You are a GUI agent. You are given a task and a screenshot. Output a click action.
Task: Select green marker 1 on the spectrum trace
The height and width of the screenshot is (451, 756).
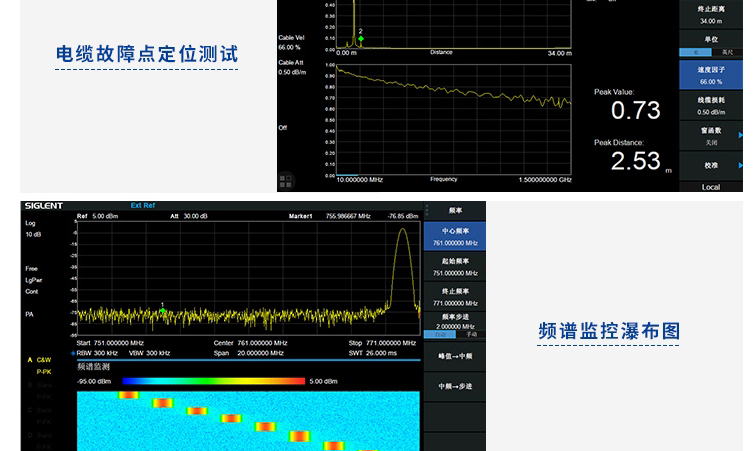click(162, 312)
